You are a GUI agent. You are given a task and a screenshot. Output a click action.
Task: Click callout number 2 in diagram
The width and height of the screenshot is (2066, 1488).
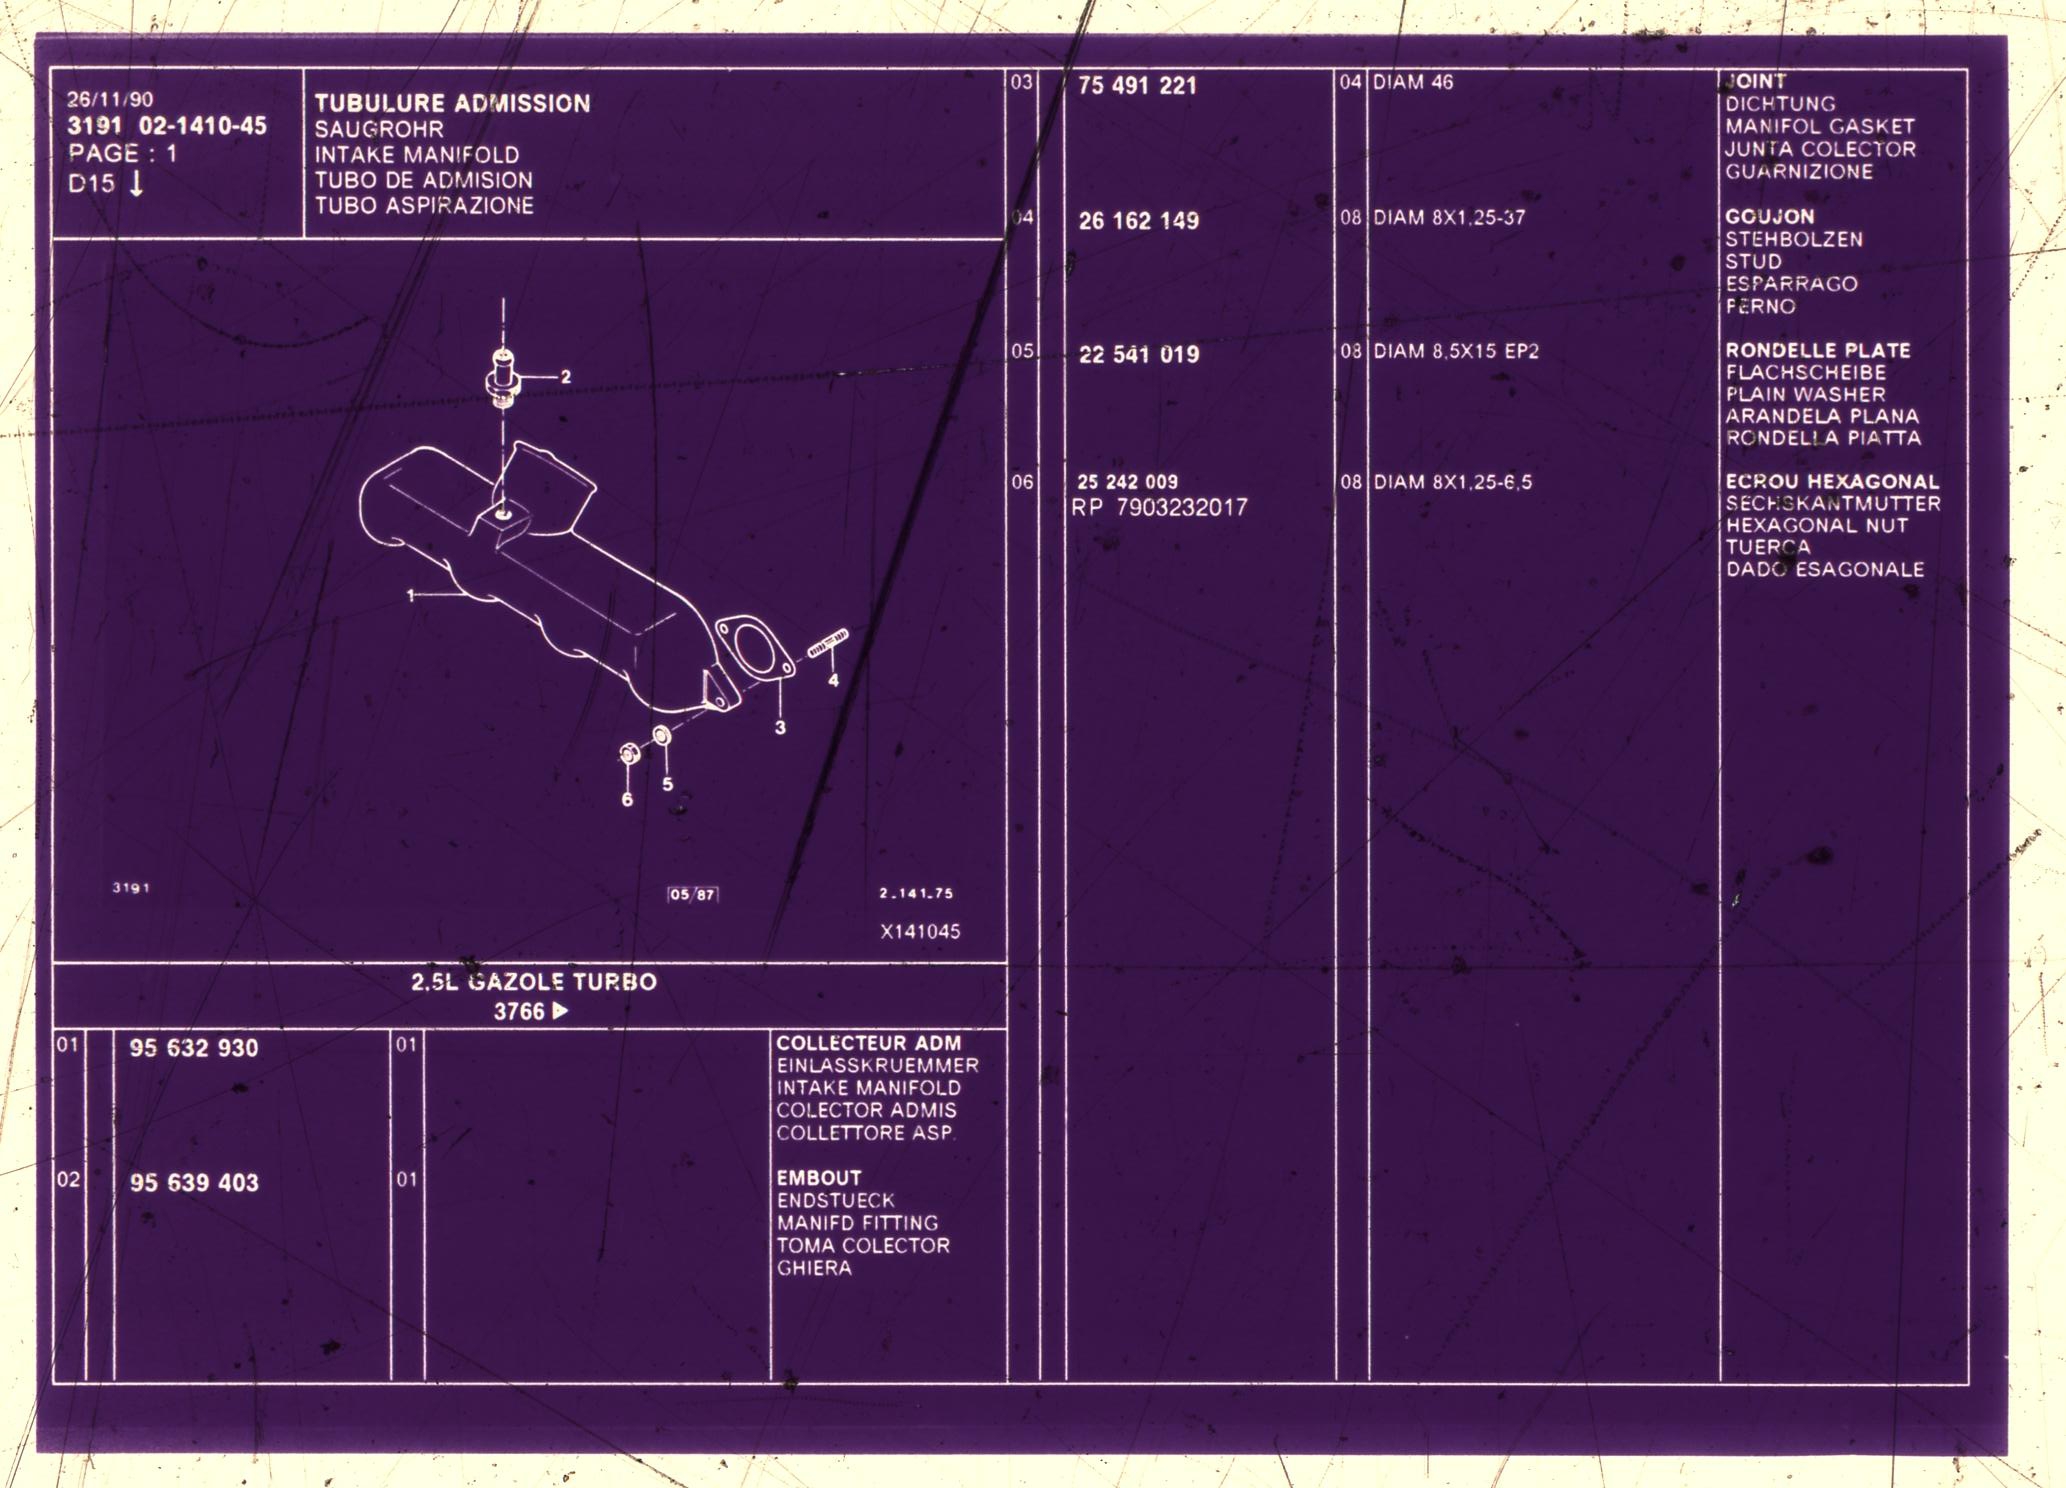(x=566, y=377)
